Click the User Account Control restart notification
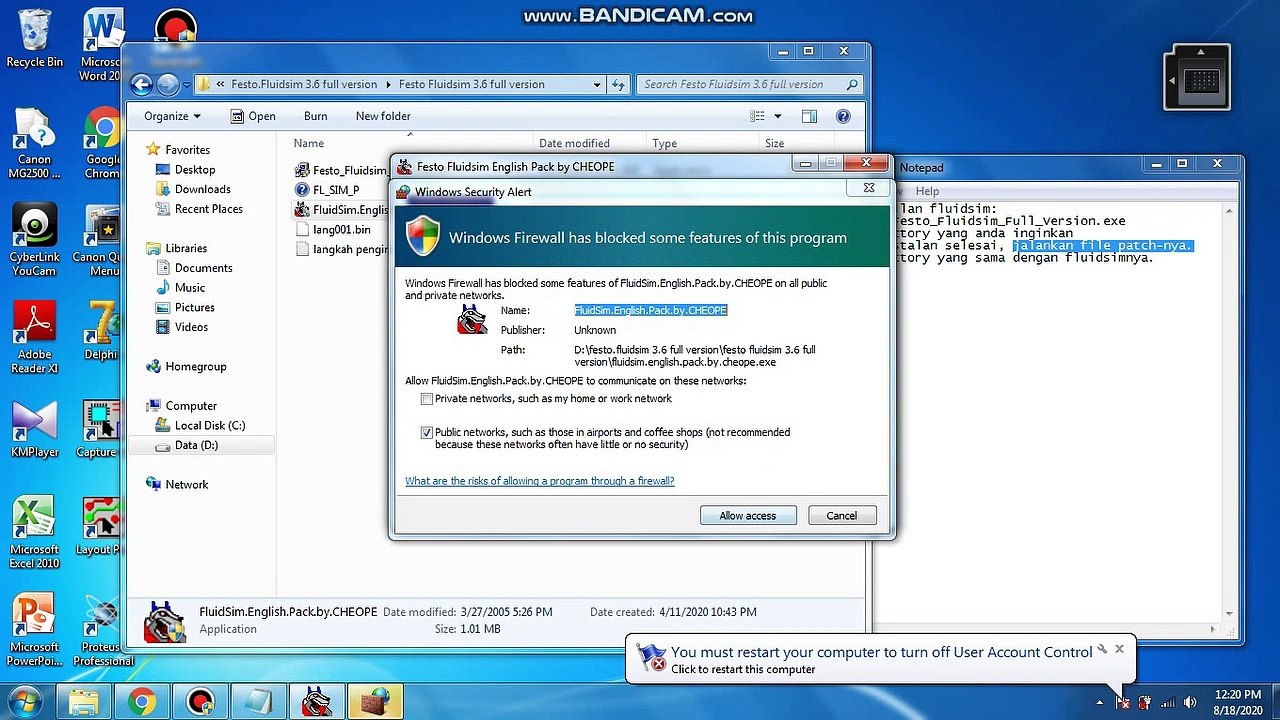1280x720 pixels. [x=881, y=660]
